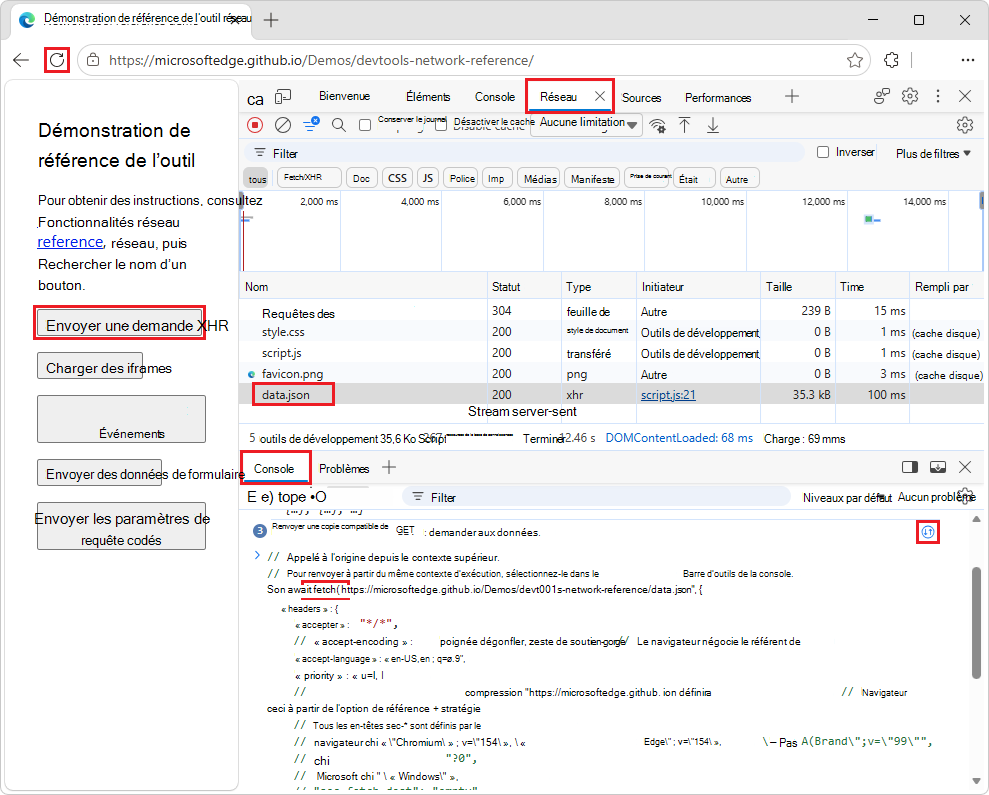The image size is (989, 795).
Task: Open the Performances tab
Action: [718, 97]
